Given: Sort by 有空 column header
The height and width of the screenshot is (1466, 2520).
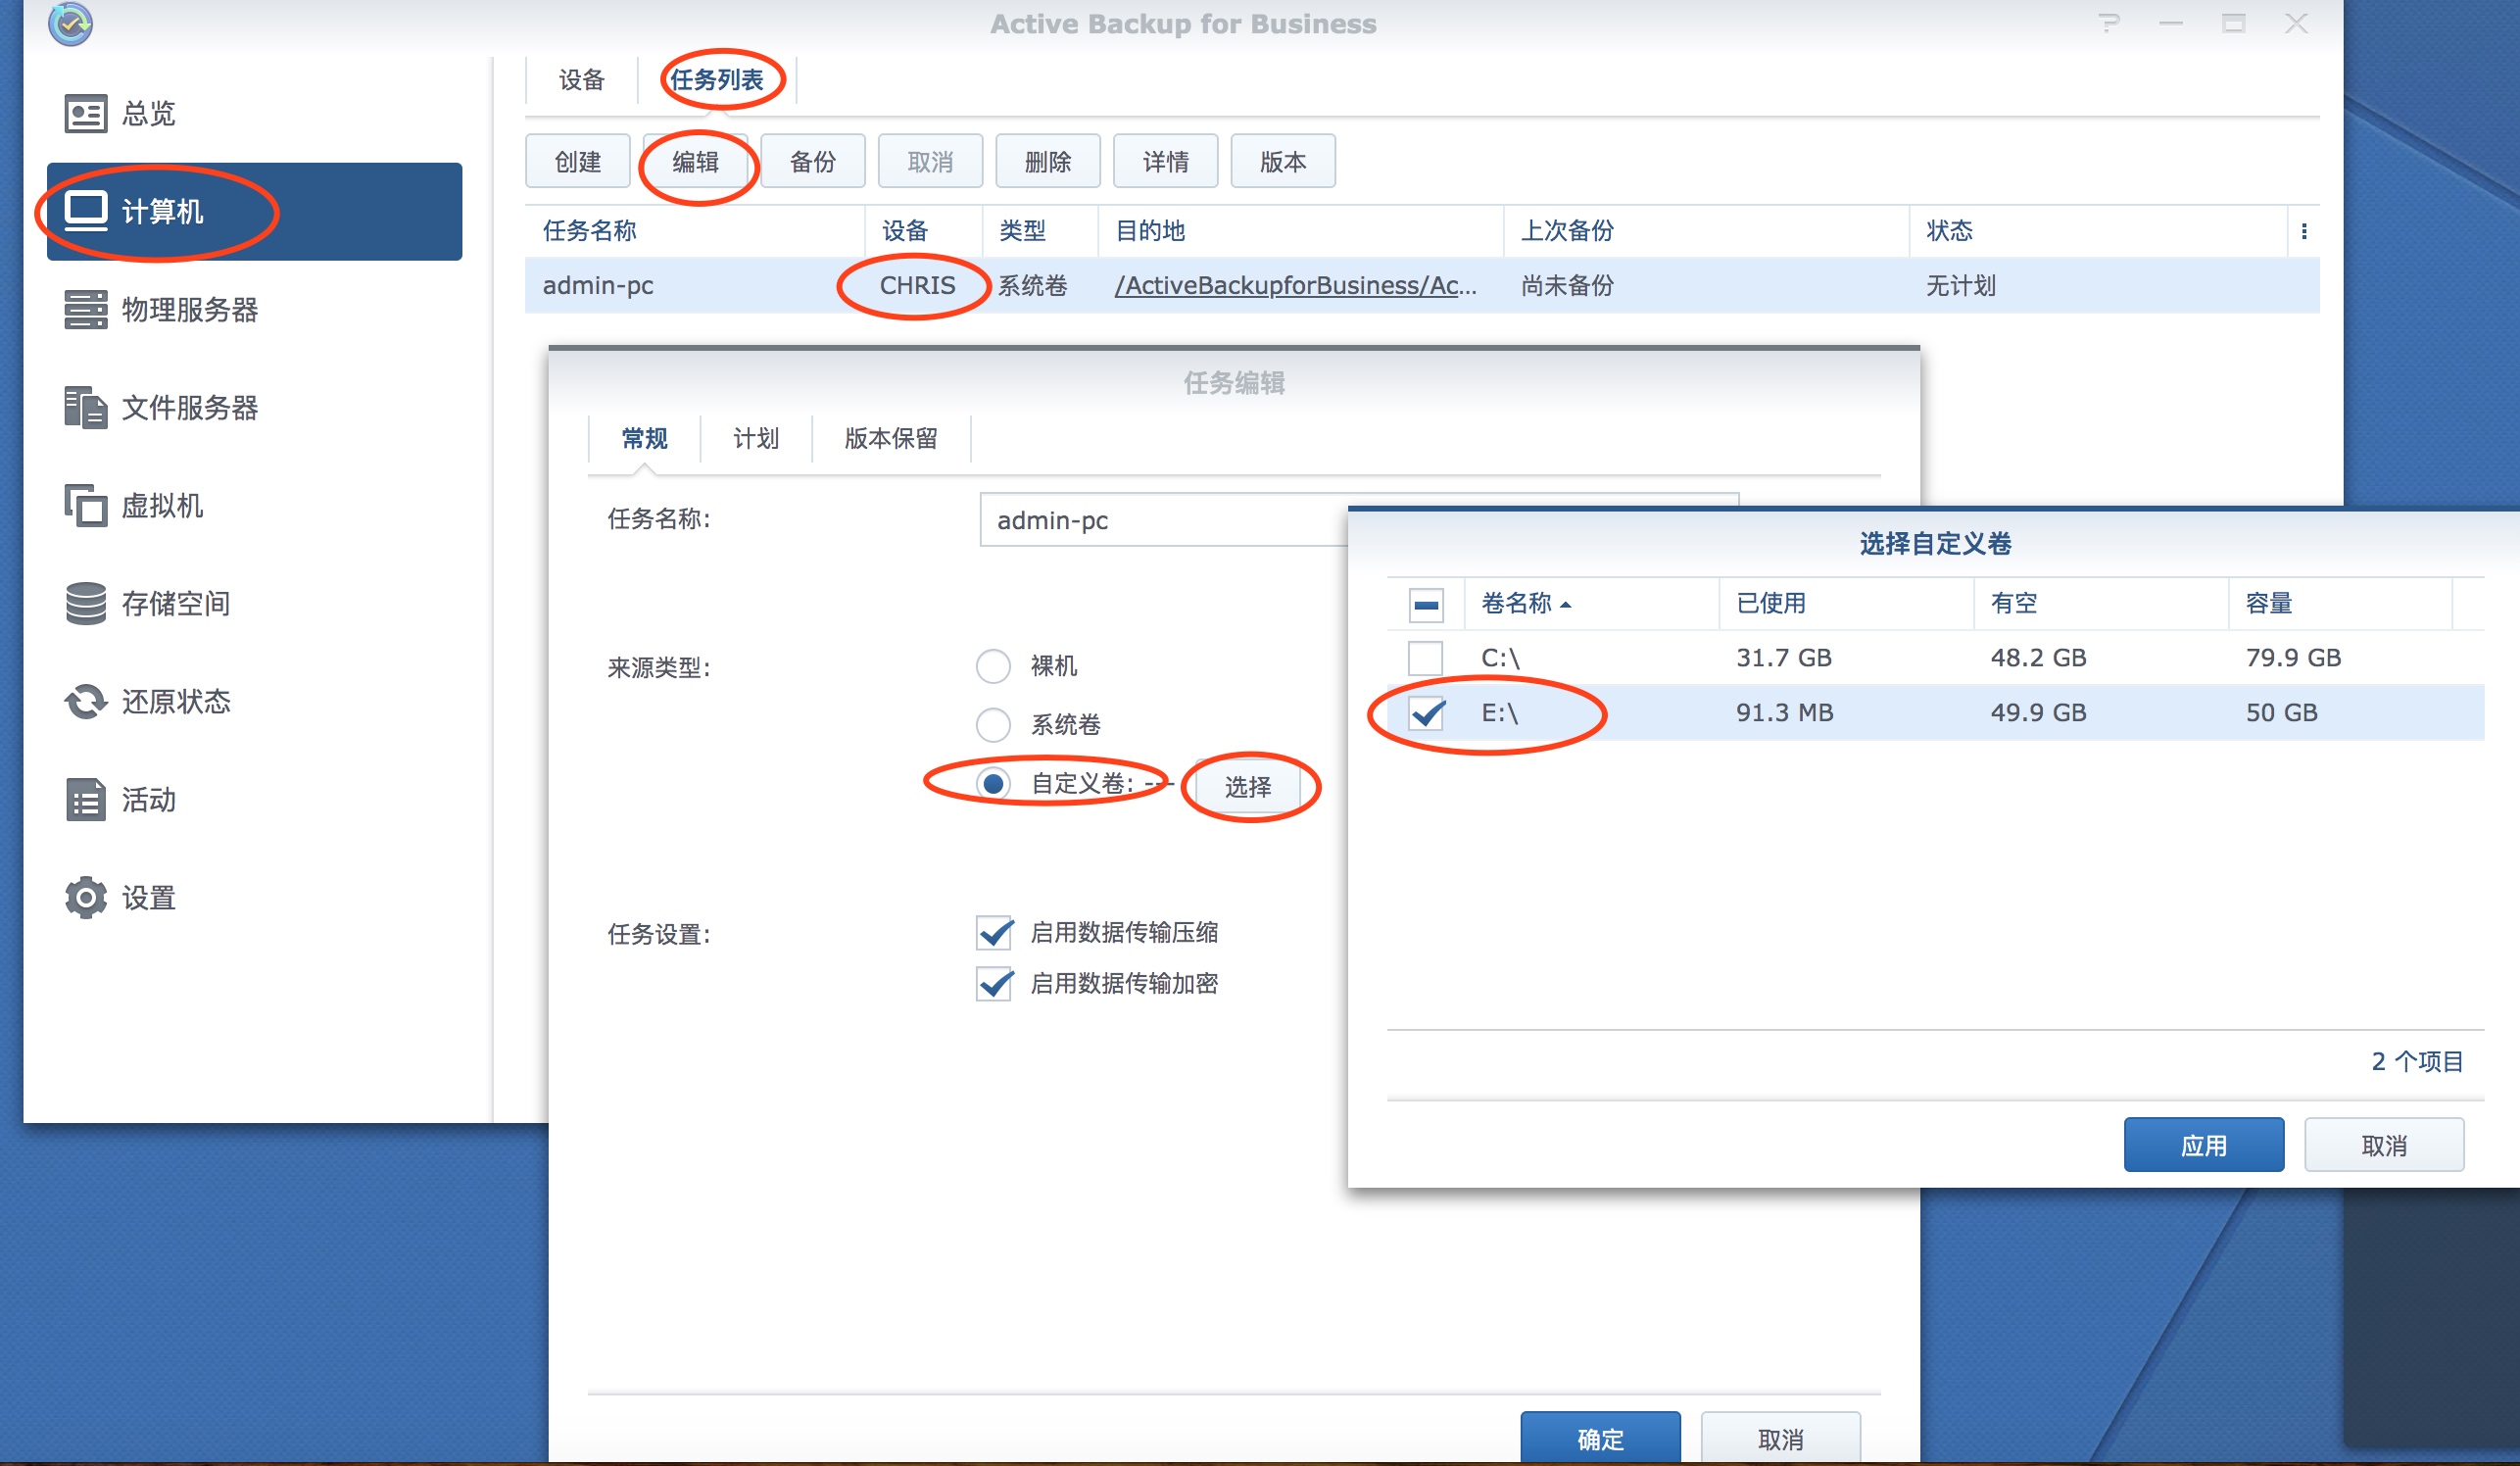Looking at the screenshot, I should (2101, 604).
